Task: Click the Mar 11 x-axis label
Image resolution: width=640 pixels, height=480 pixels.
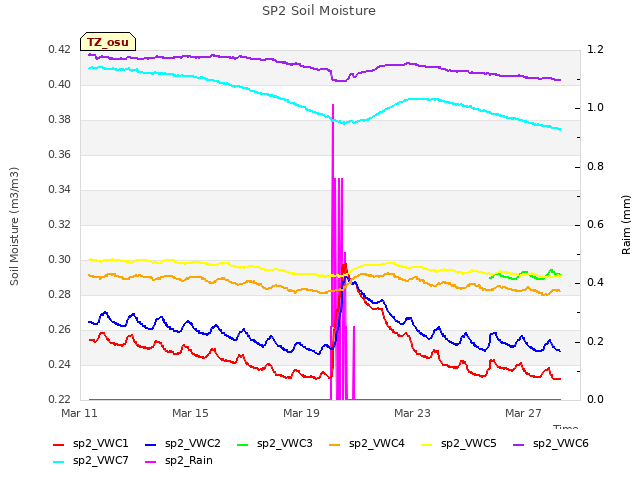Action: coord(80,413)
